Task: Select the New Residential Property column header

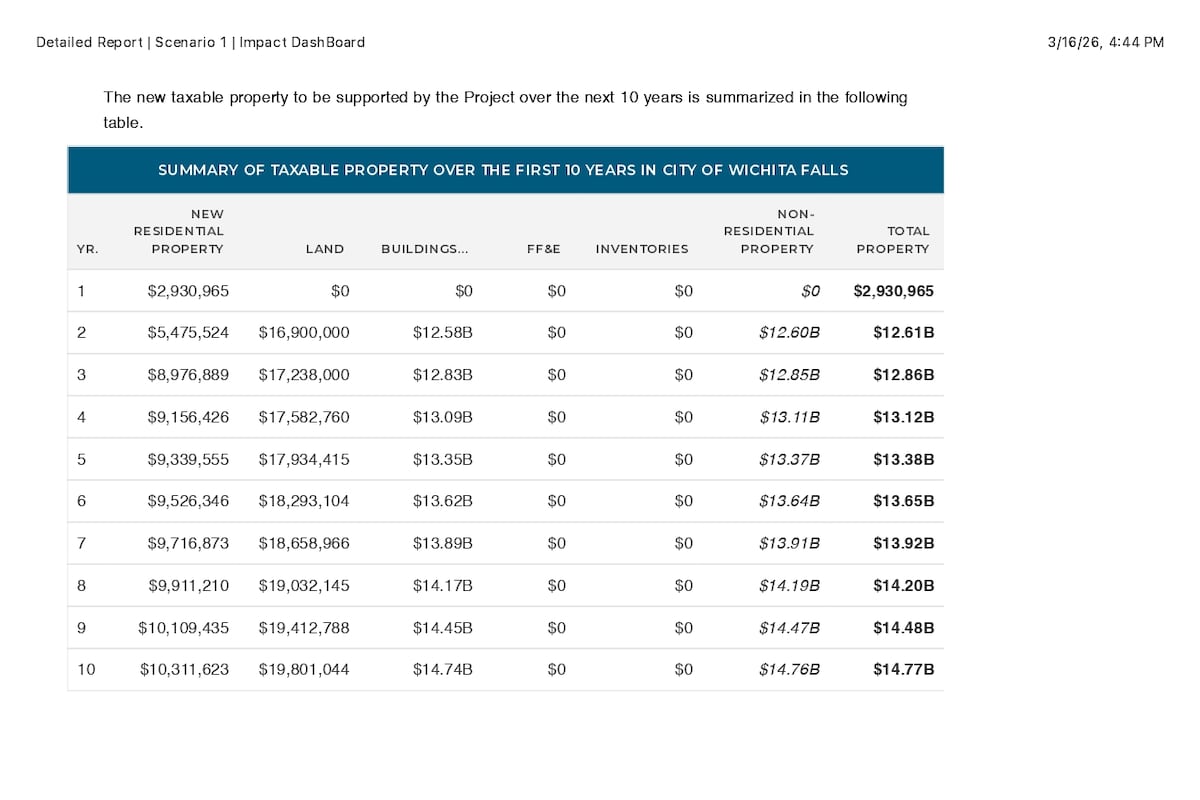Action: click(179, 231)
